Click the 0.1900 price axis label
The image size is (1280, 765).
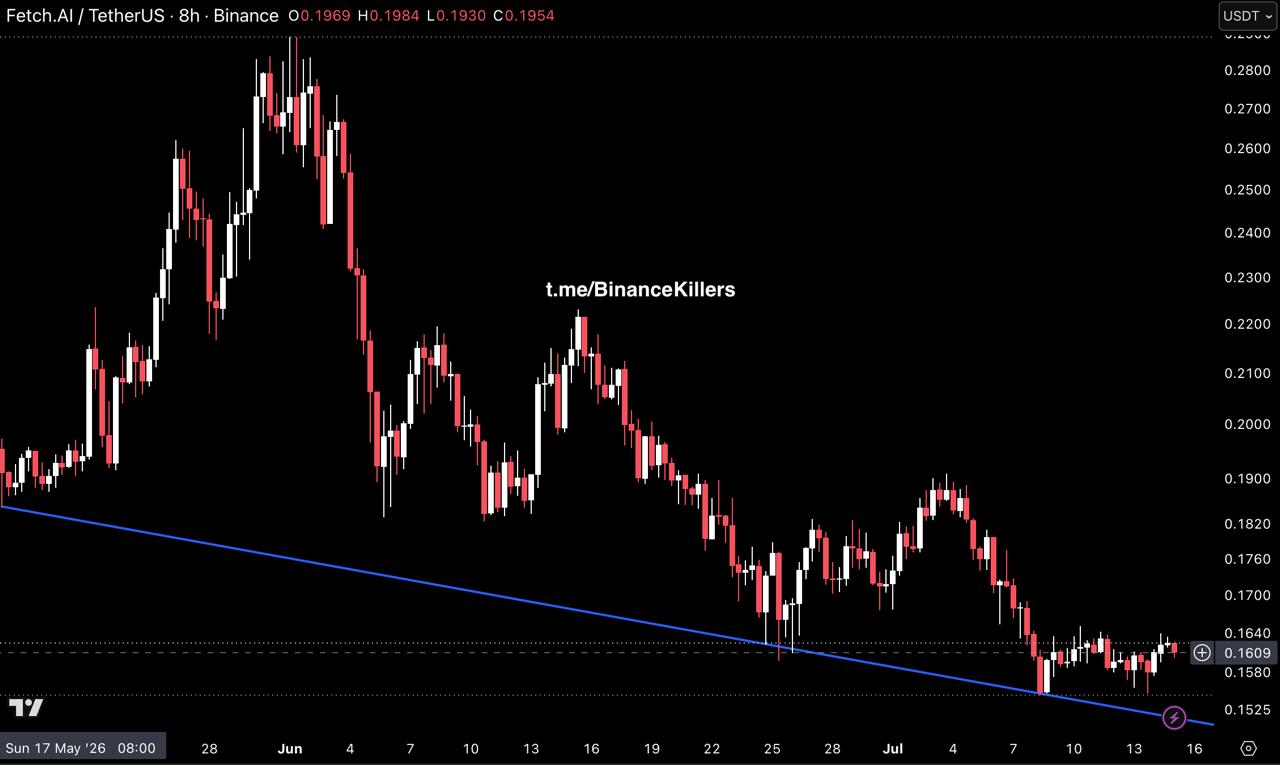(1247, 478)
